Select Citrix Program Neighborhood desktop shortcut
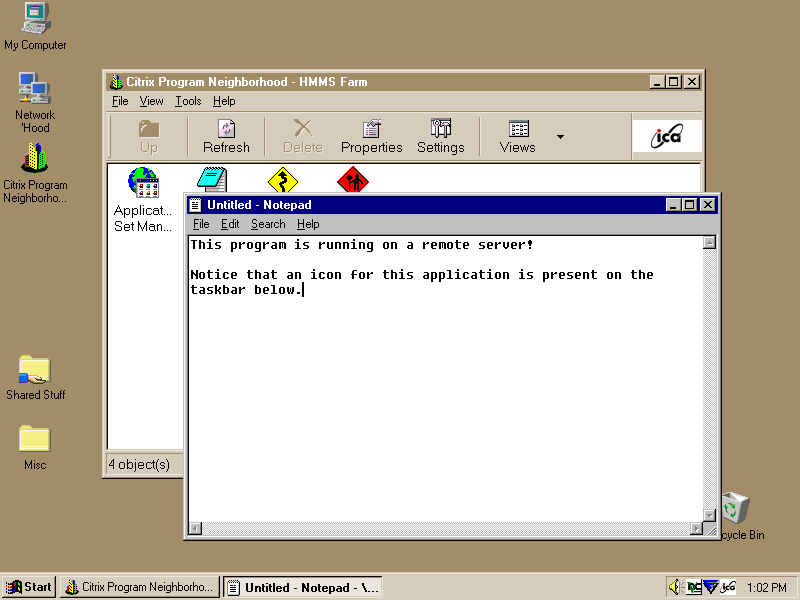Image resolution: width=800 pixels, height=600 pixels. [35, 172]
